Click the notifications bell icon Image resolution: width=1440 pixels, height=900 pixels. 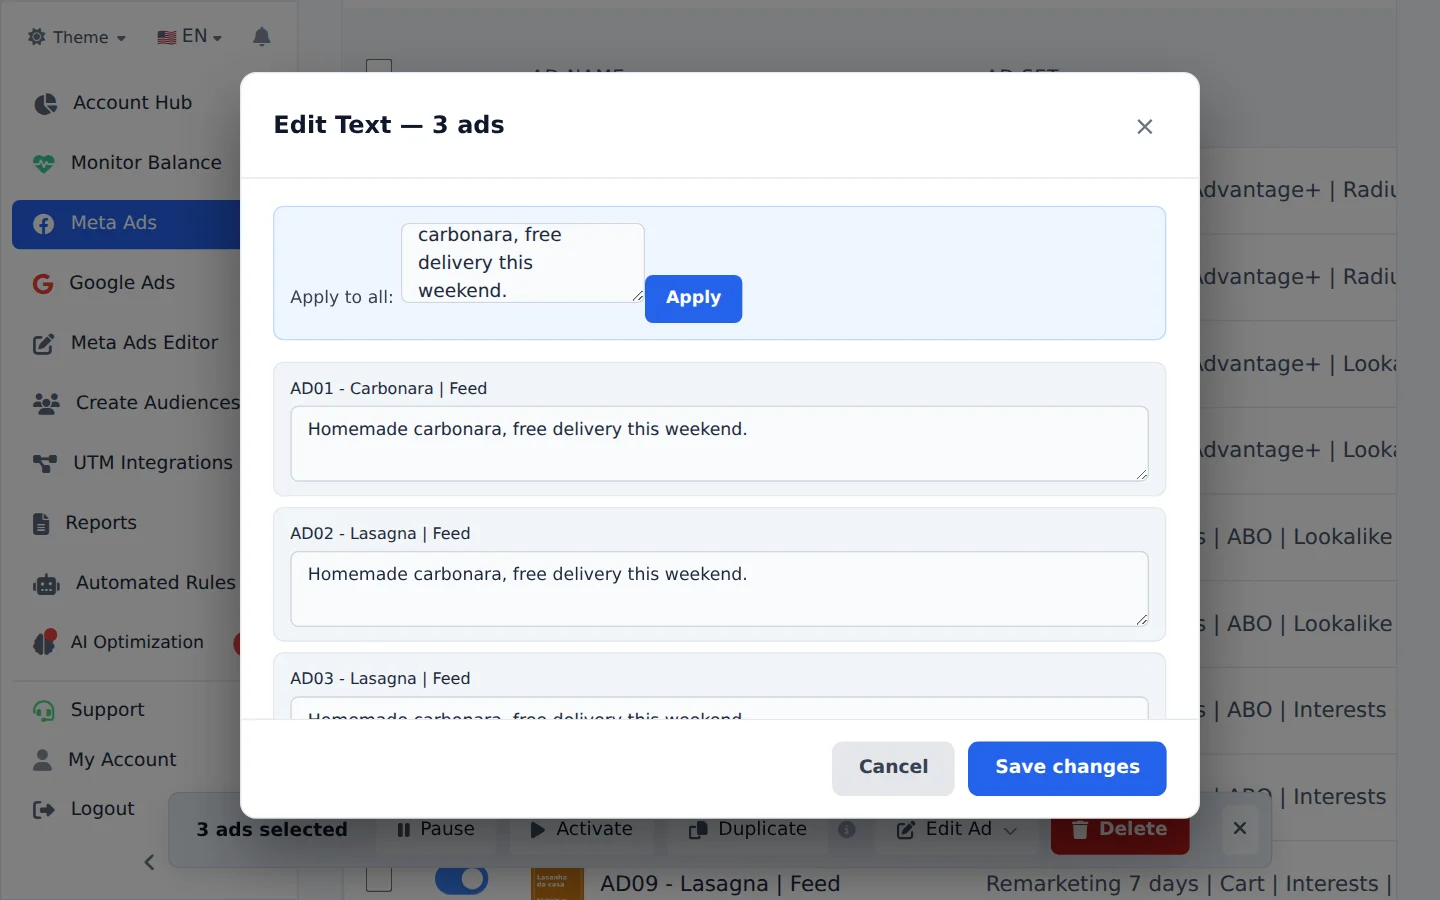click(262, 37)
